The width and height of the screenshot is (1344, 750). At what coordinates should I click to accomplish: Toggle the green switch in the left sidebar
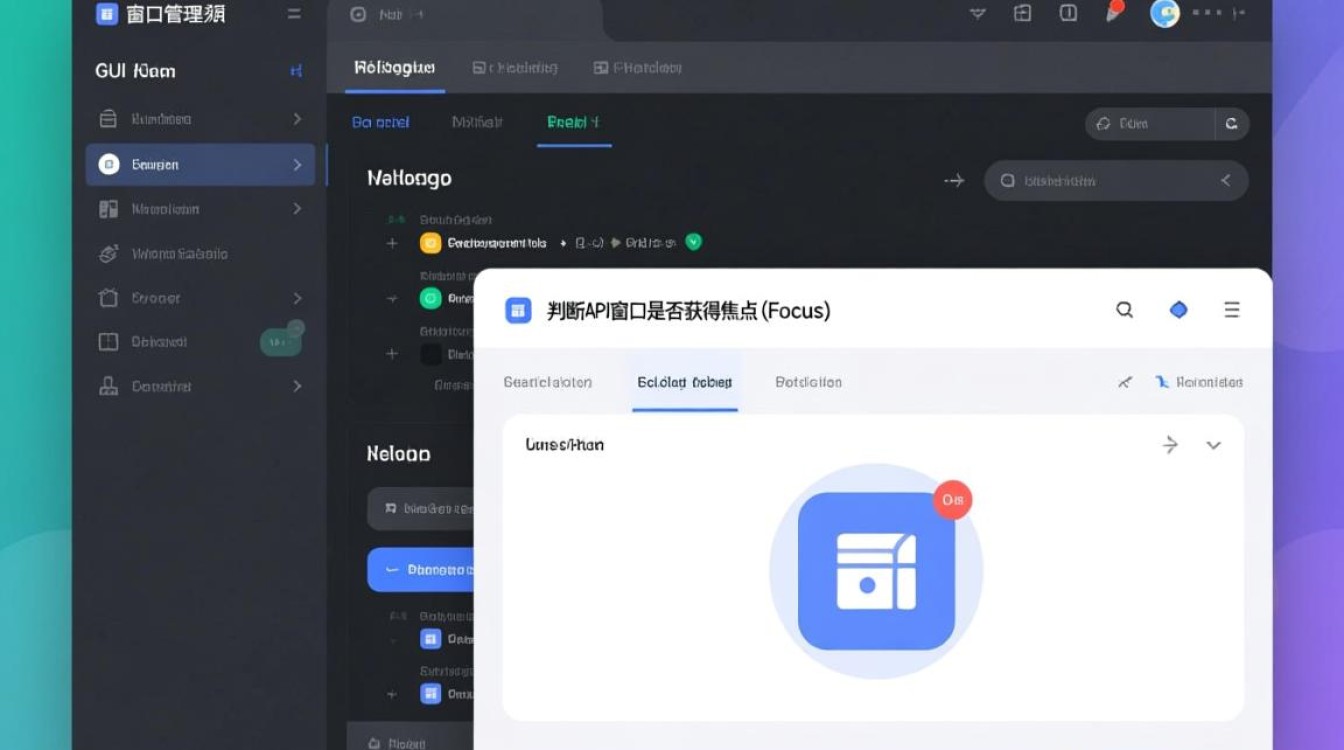281,341
